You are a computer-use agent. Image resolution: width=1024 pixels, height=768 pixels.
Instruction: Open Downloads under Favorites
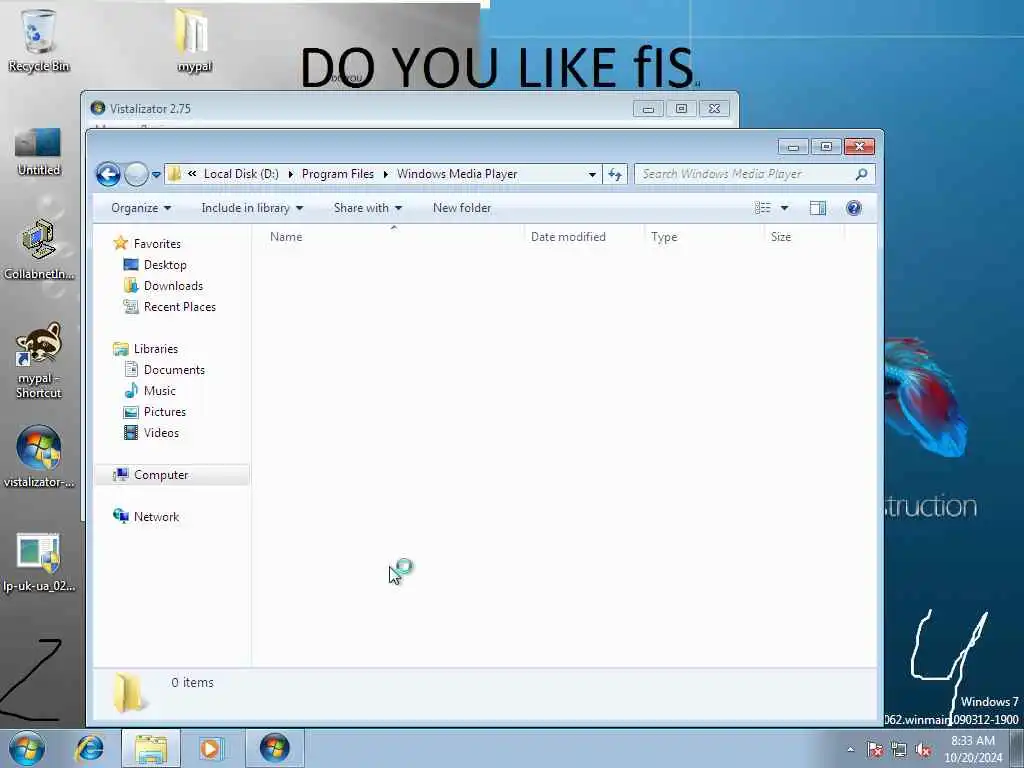coord(173,286)
